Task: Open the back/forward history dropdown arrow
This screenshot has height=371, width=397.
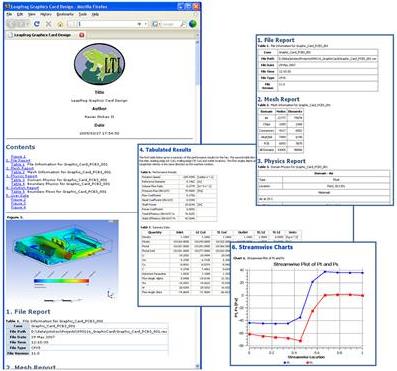Action: click(28, 24)
